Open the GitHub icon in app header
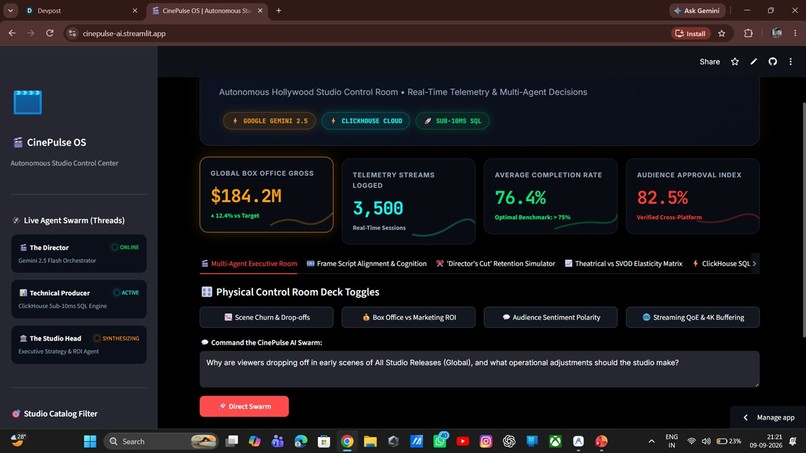 [x=773, y=62]
